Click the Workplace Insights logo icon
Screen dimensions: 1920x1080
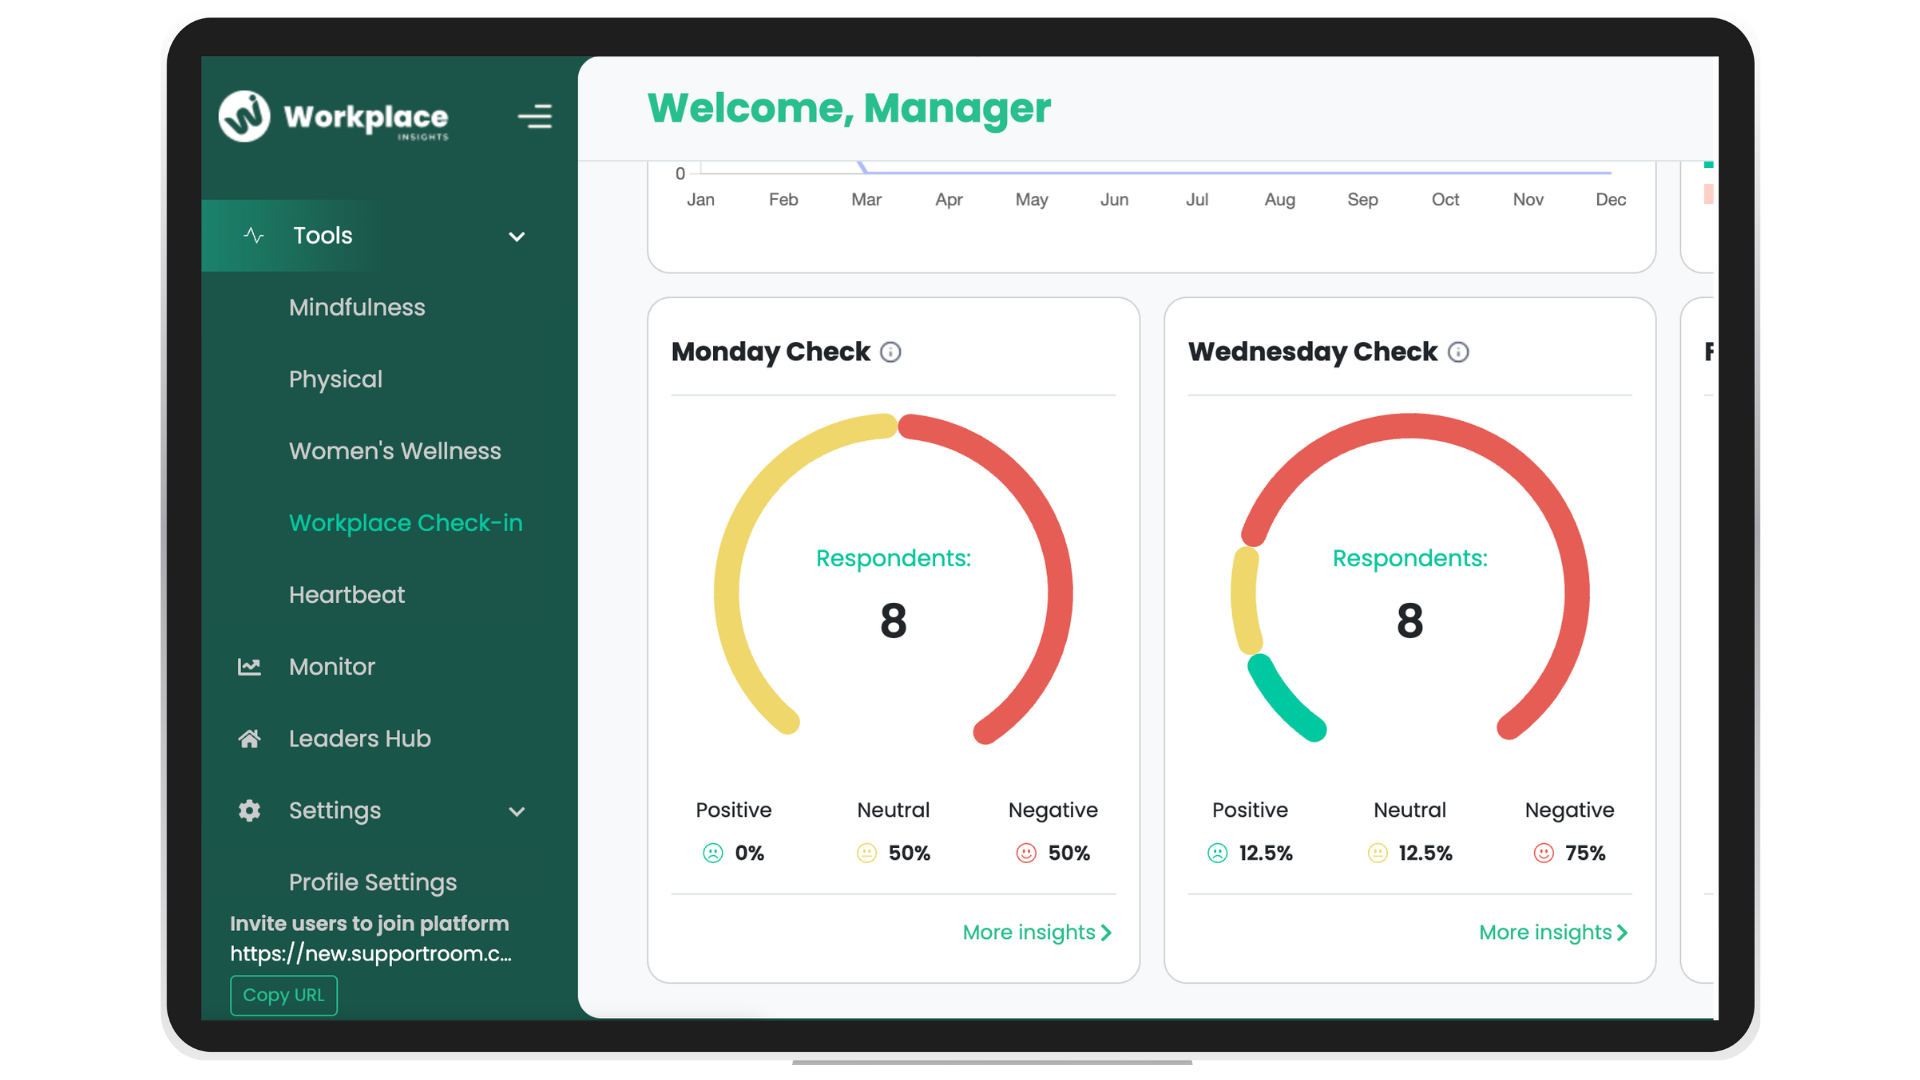click(x=244, y=117)
